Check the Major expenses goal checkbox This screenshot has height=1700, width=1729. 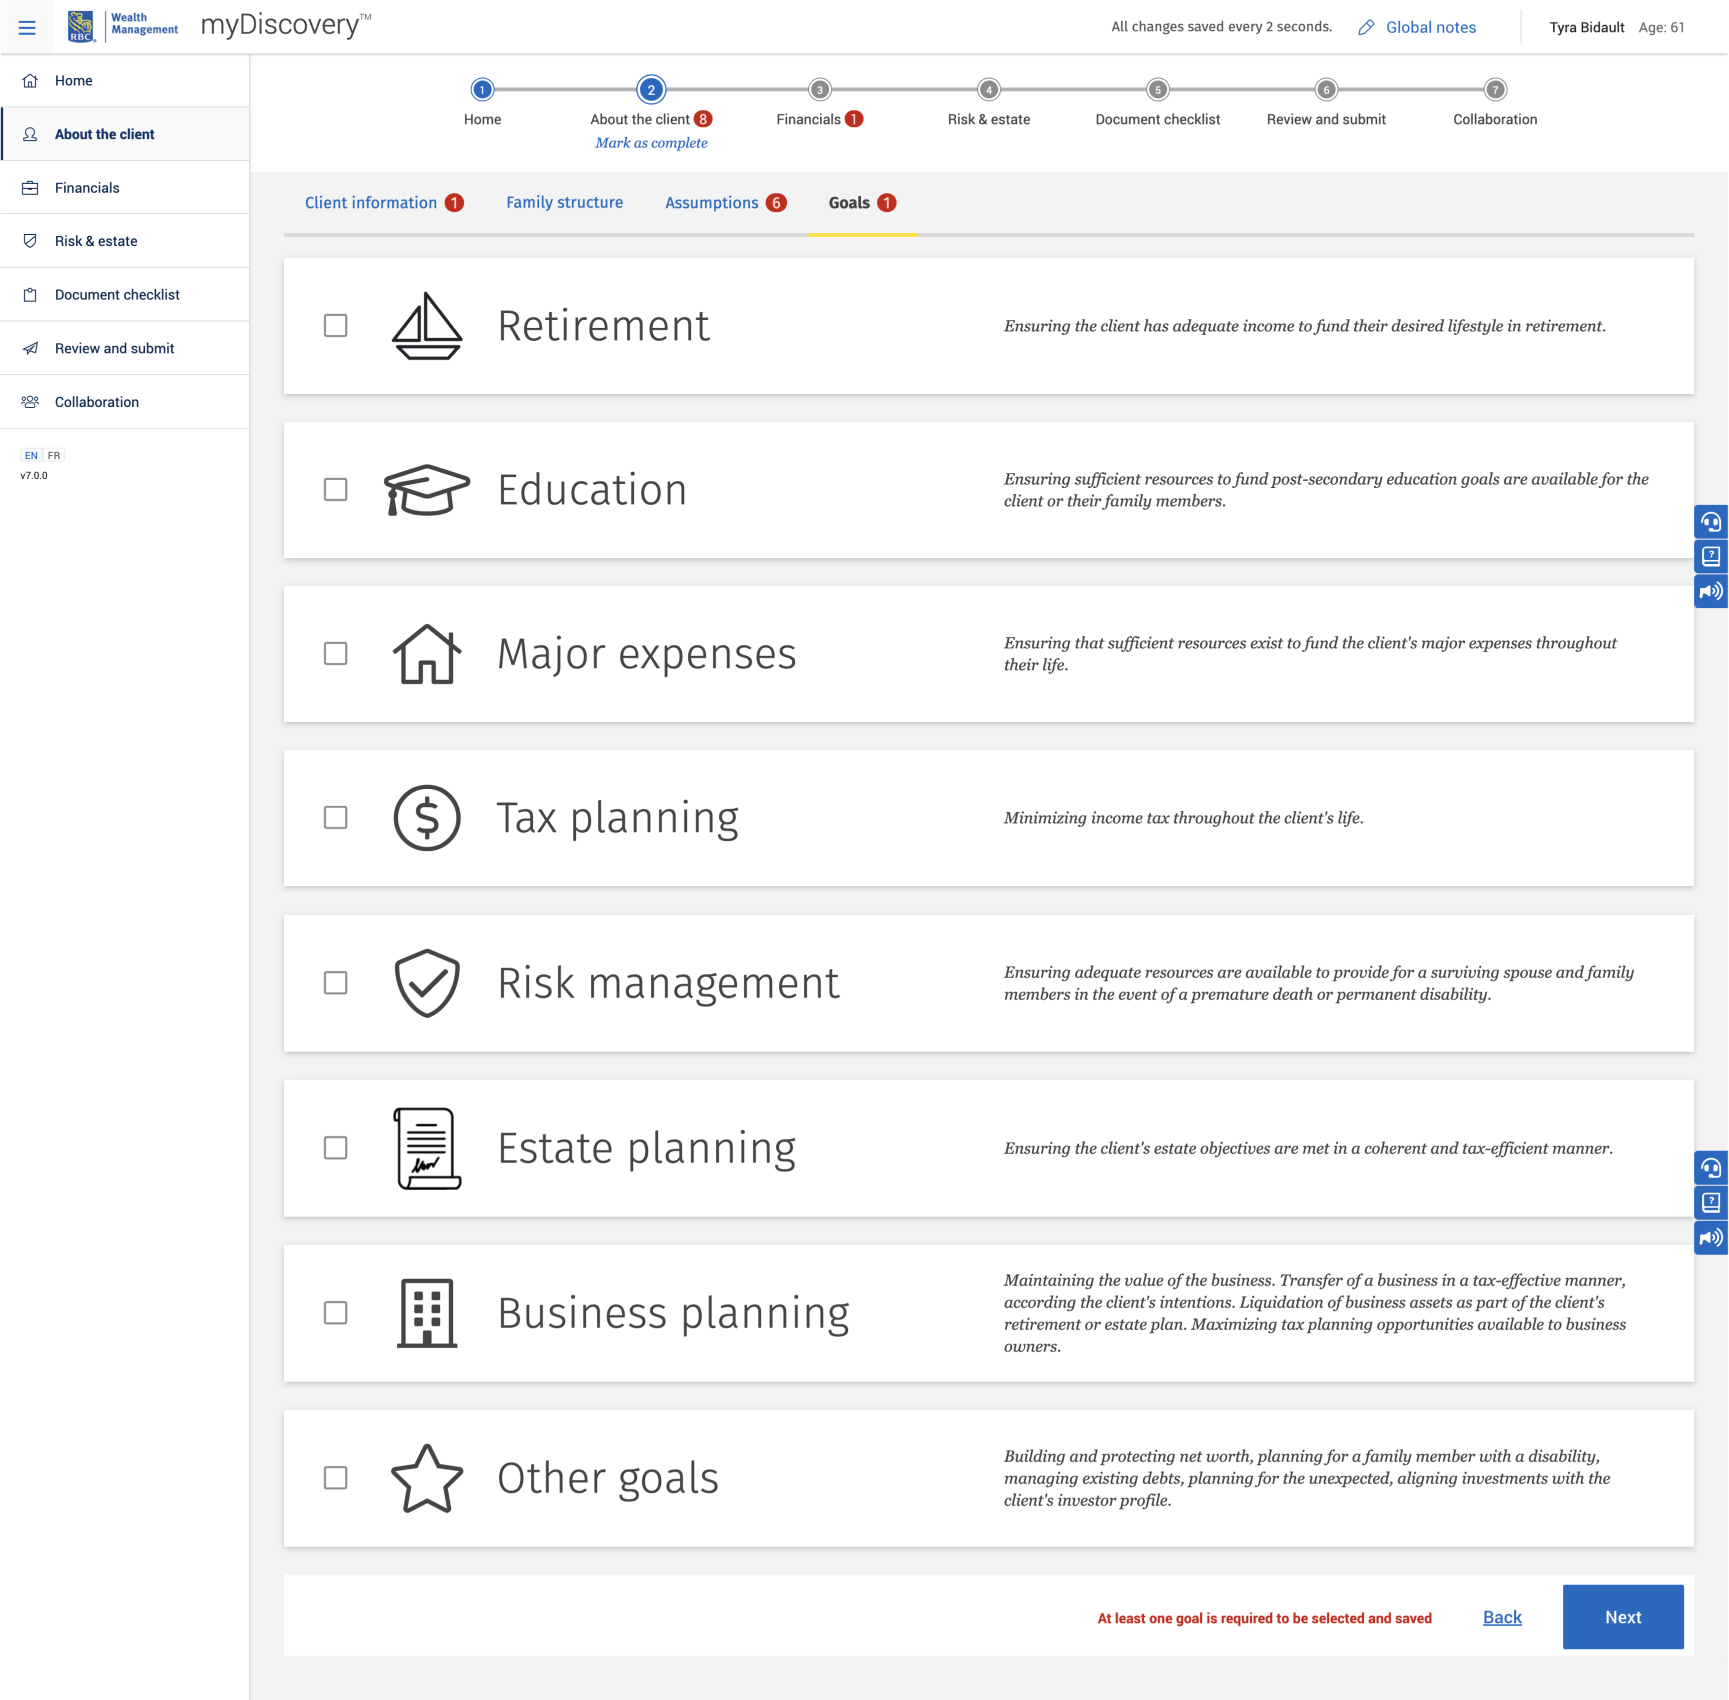click(336, 654)
